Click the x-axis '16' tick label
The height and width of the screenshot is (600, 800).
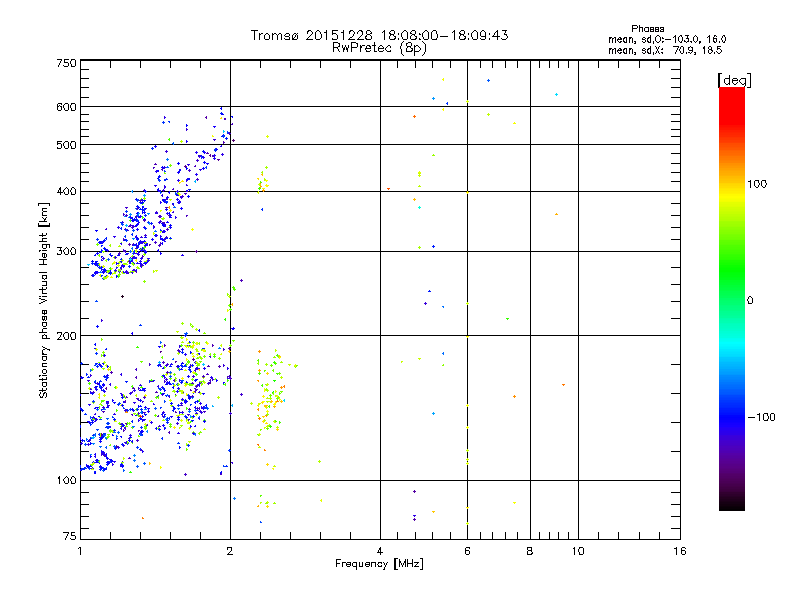click(x=680, y=551)
